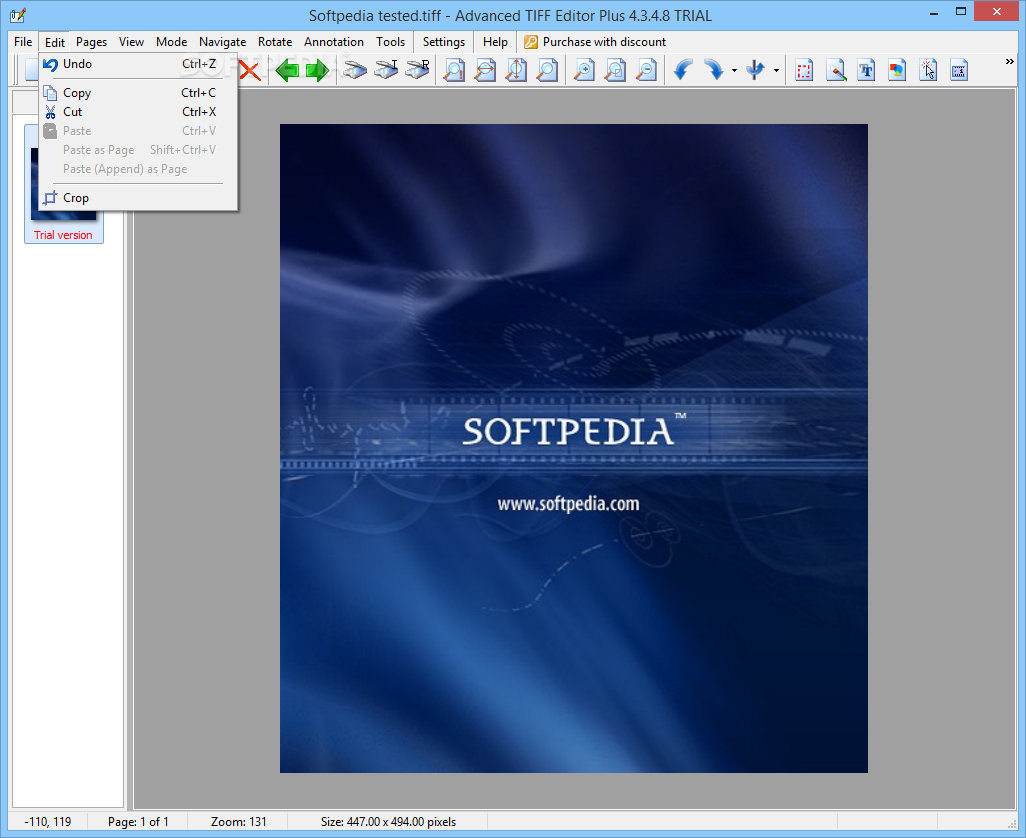
Task: Select the text annotation T tool
Action: pyautogui.click(x=866, y=70)
